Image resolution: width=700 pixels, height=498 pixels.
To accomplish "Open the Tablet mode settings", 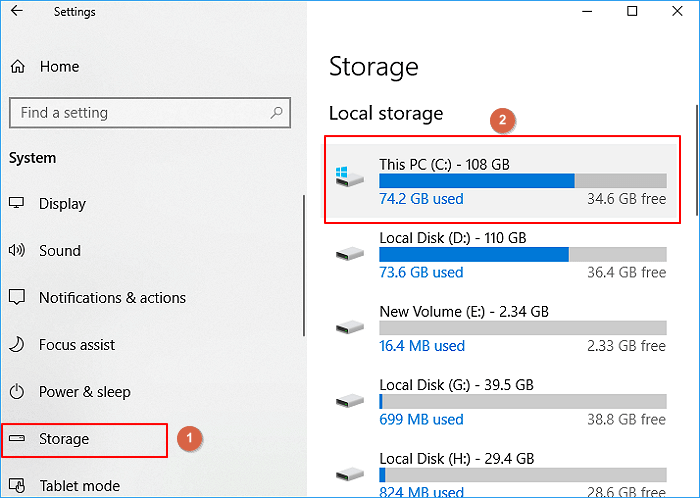I will coord(79,486).
